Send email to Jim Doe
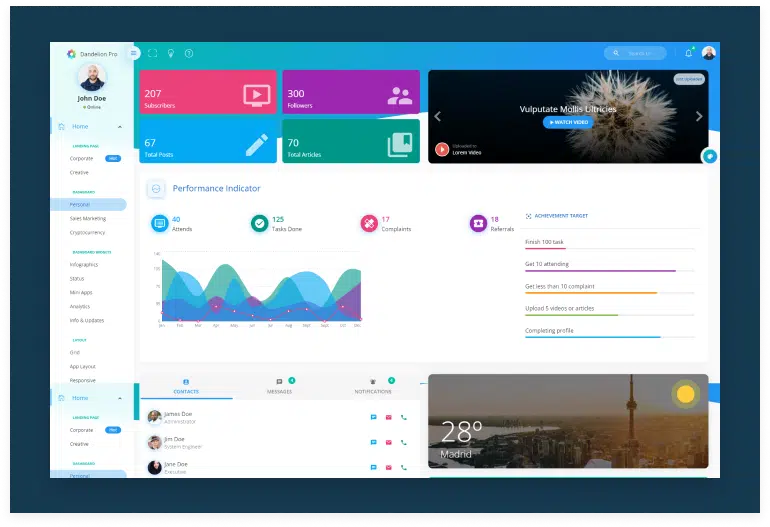The height and width of the screenshot is (527, 770). pos(388,442)
